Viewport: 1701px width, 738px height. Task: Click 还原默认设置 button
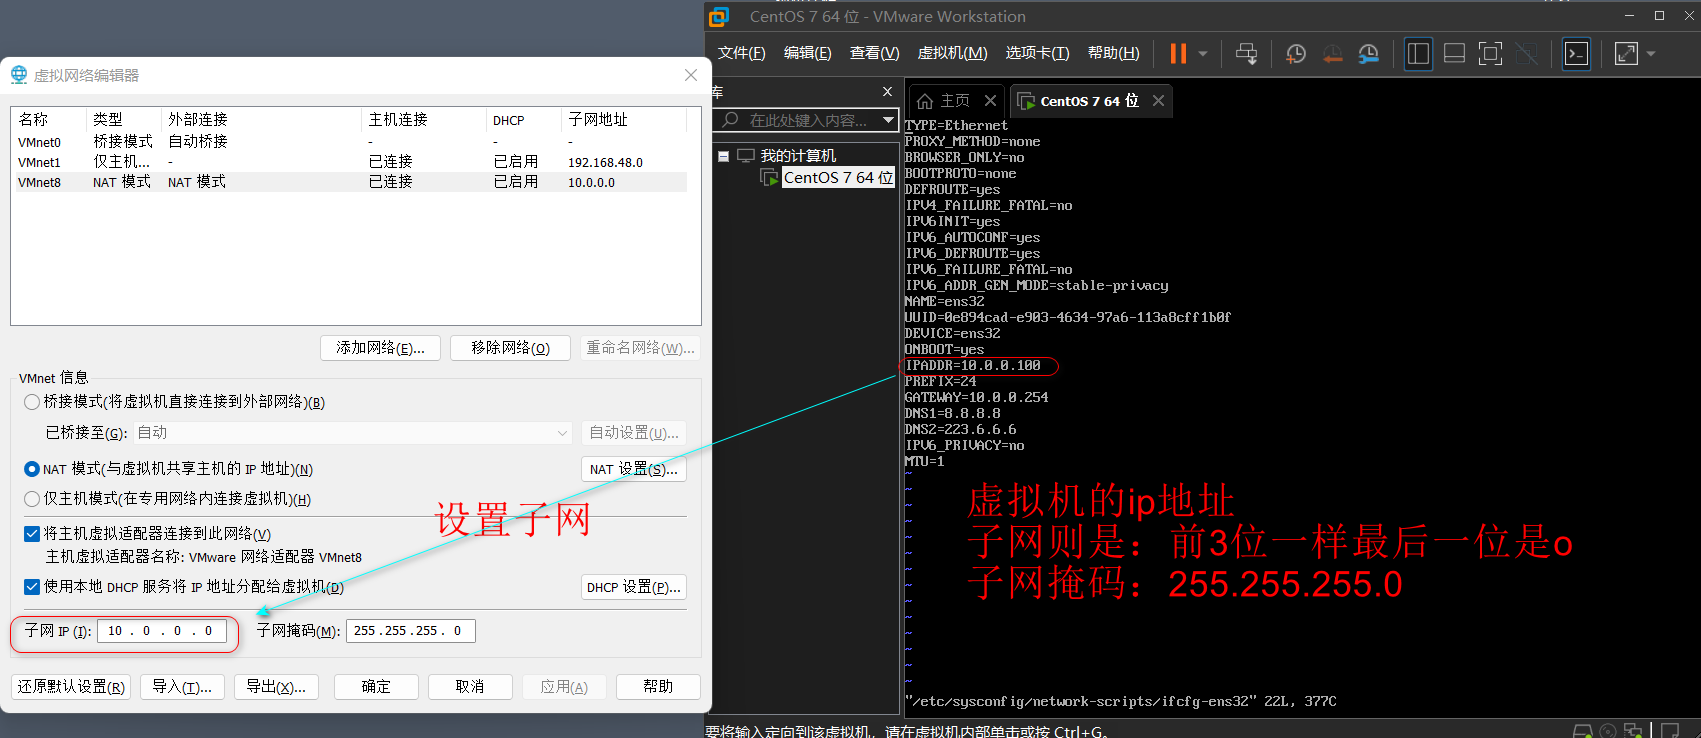pyautogui.click(x=71, y=687)
